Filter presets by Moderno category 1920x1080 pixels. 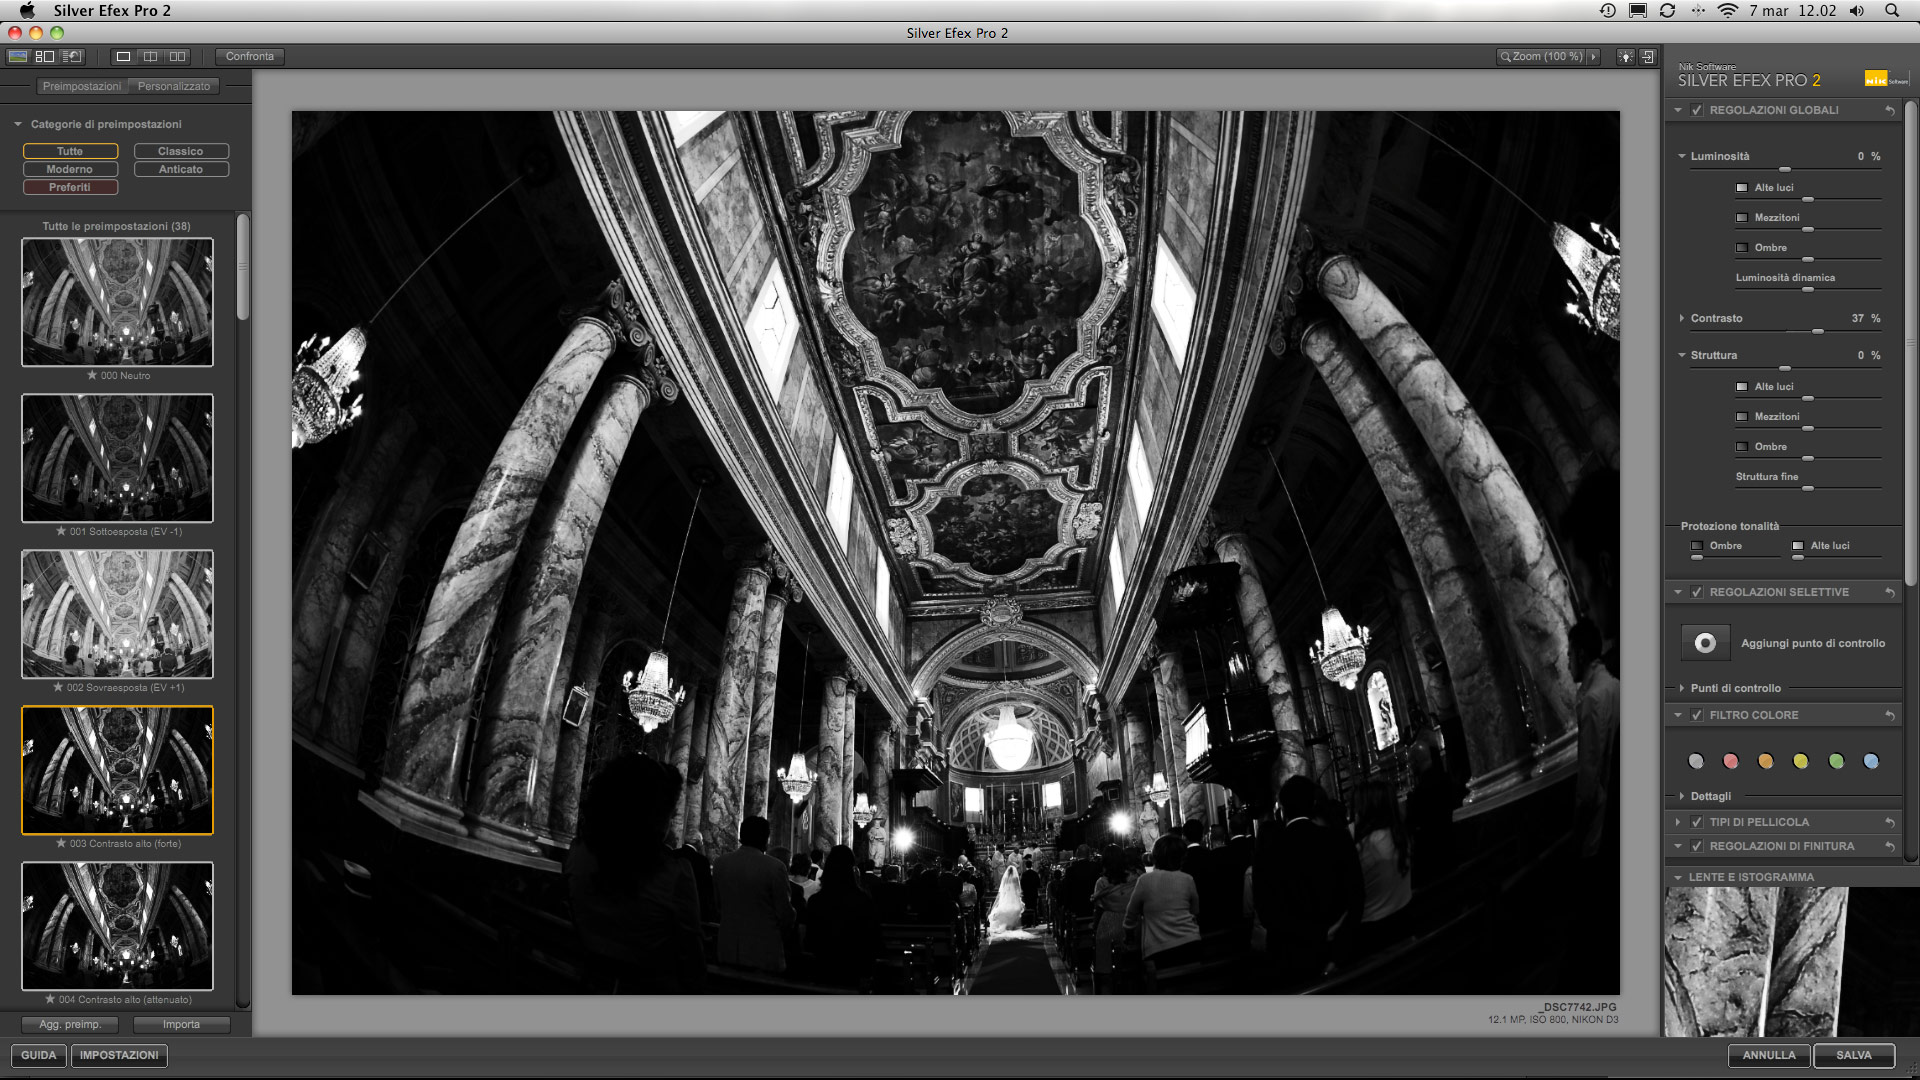click(x=70, y=170)
